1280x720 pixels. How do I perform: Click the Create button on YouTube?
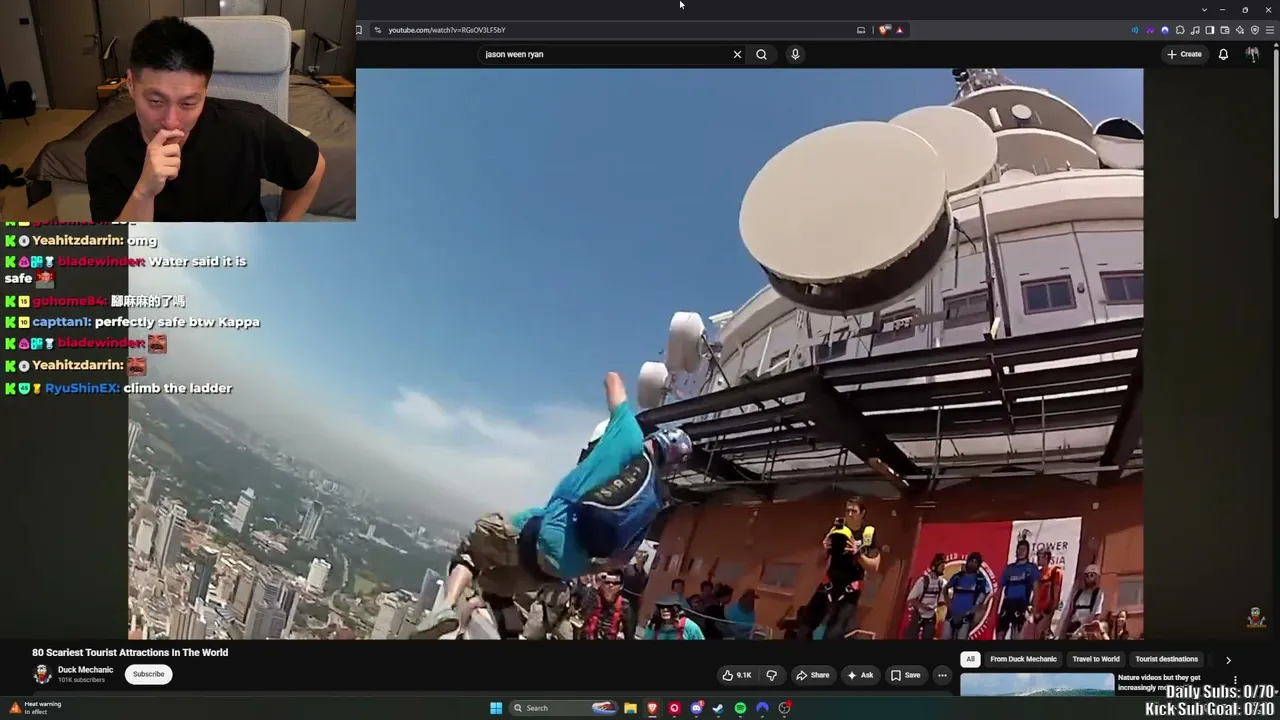click(1184, 54)
